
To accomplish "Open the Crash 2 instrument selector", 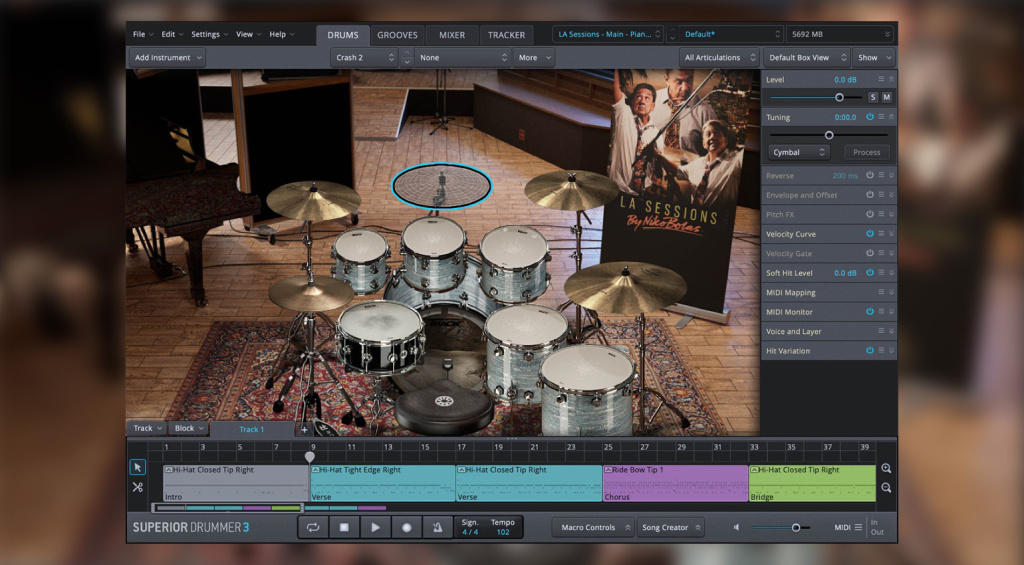I will tap(364, 57).
